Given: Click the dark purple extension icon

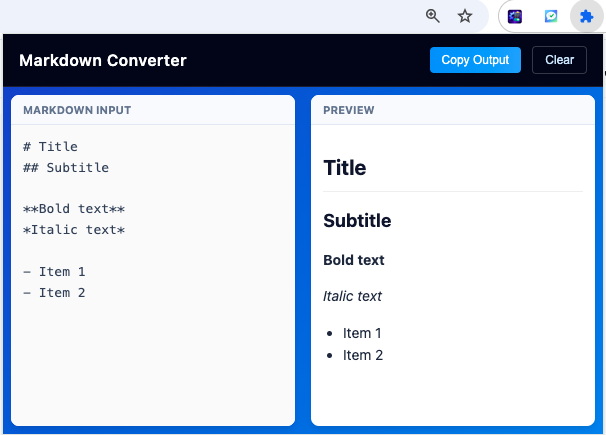Looking at the screenshot, I should point(515,16).
